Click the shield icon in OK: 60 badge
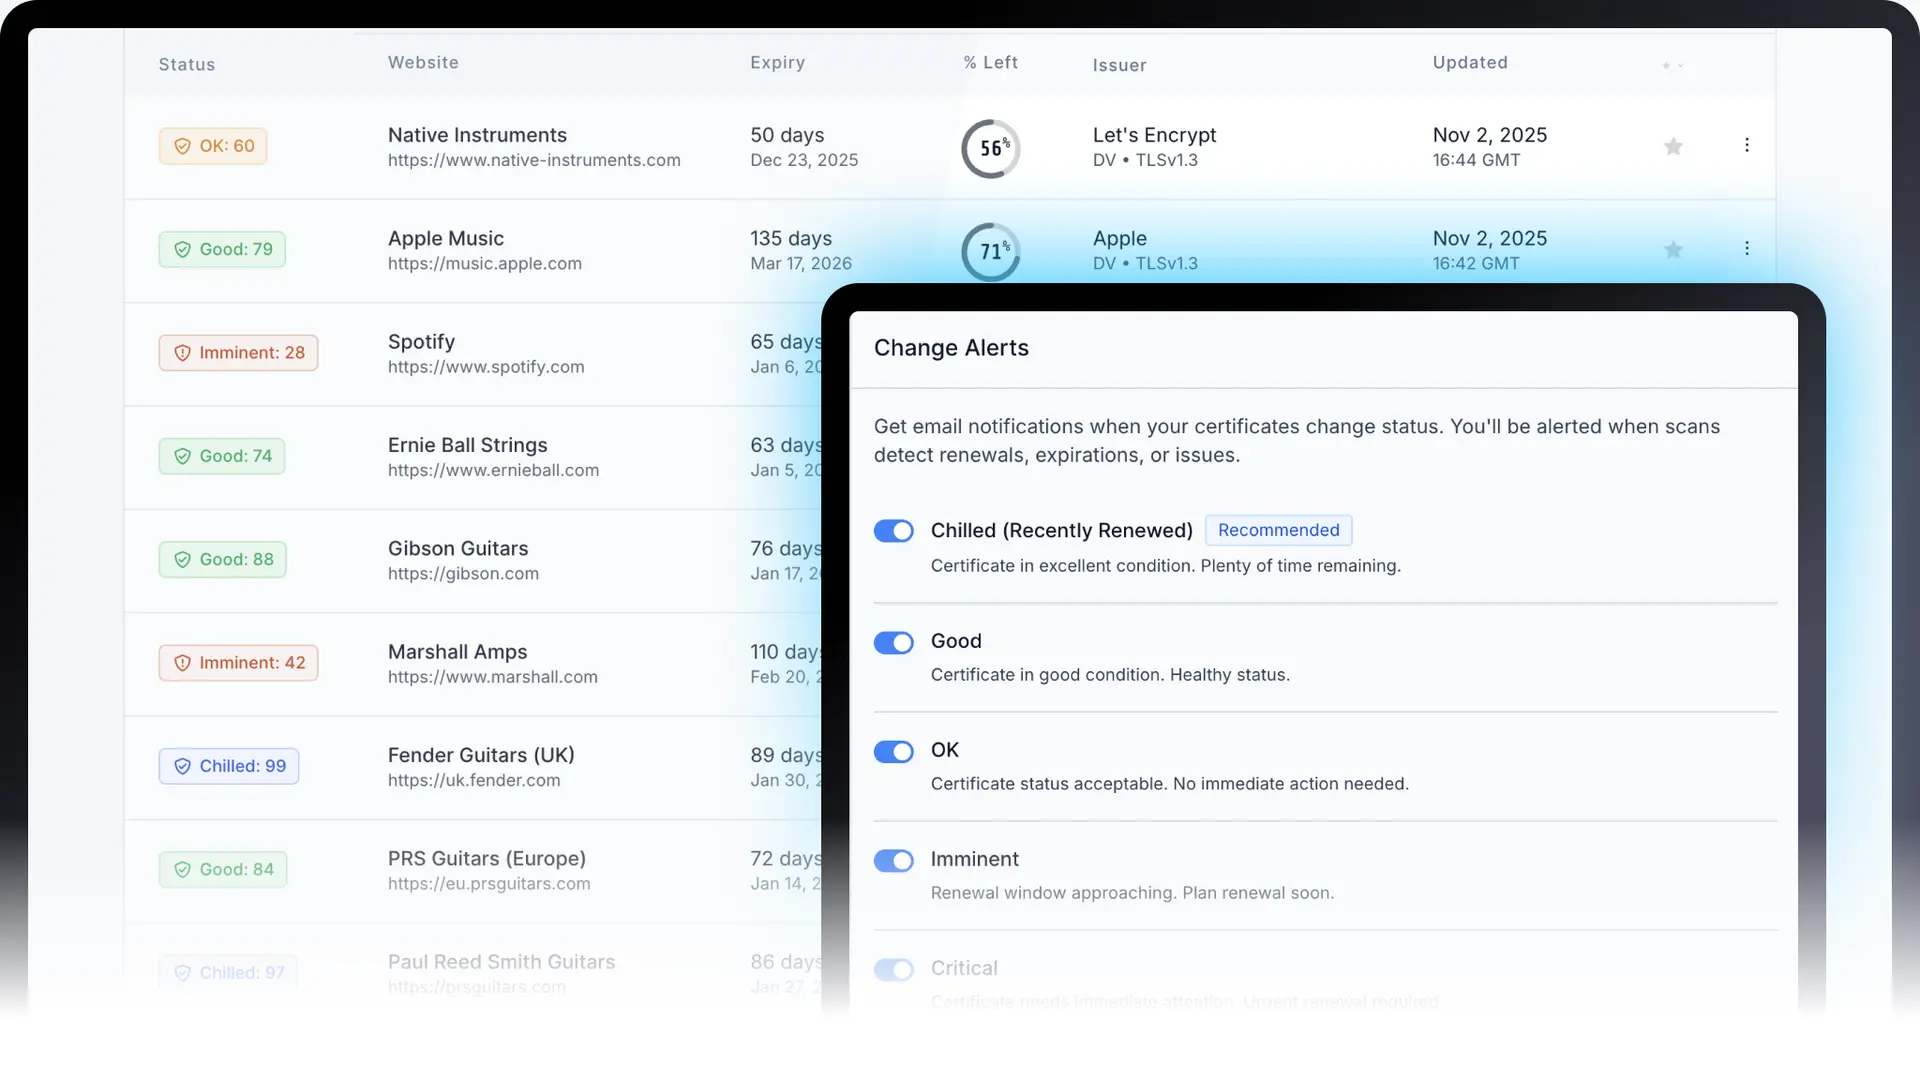Viewport: 1920px width, 1080px height. [x=182, y=146]
